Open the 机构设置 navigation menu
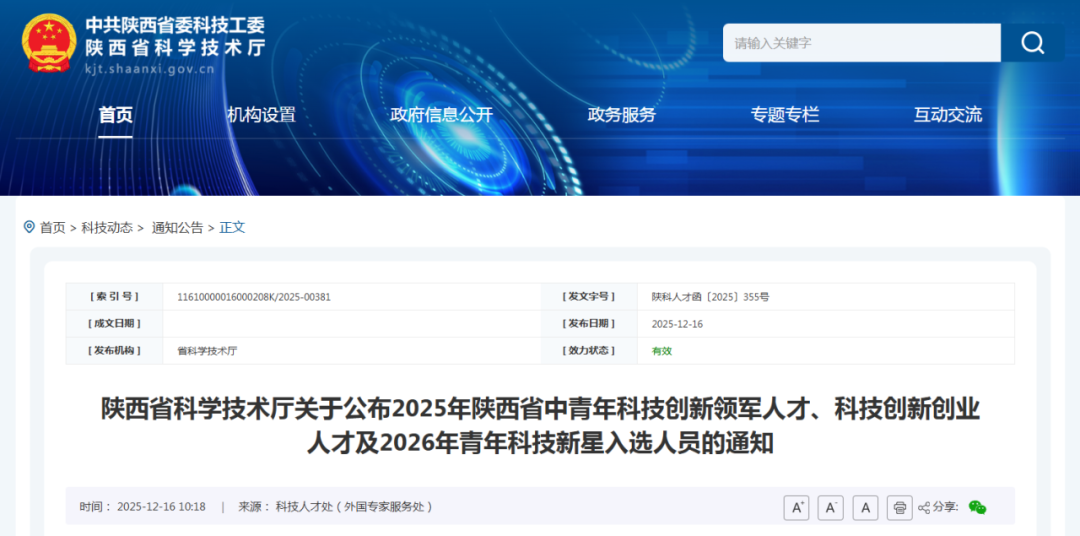Screen dimensions: 1080x536 262,115
